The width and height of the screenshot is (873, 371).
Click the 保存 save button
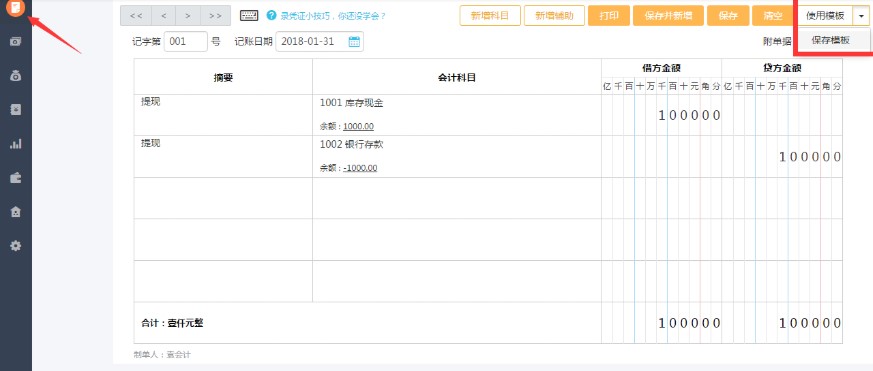pyautogui.click(x=728, y=16)
